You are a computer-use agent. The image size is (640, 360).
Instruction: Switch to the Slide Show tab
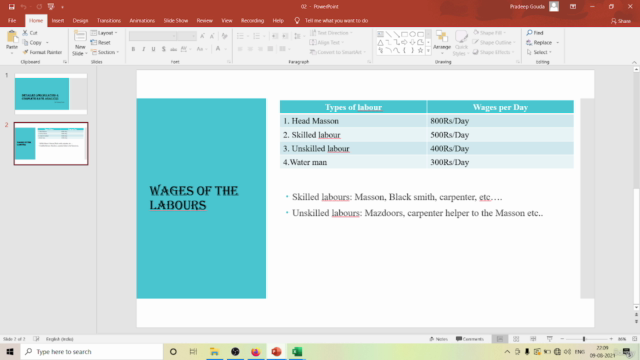pos(176,20)
